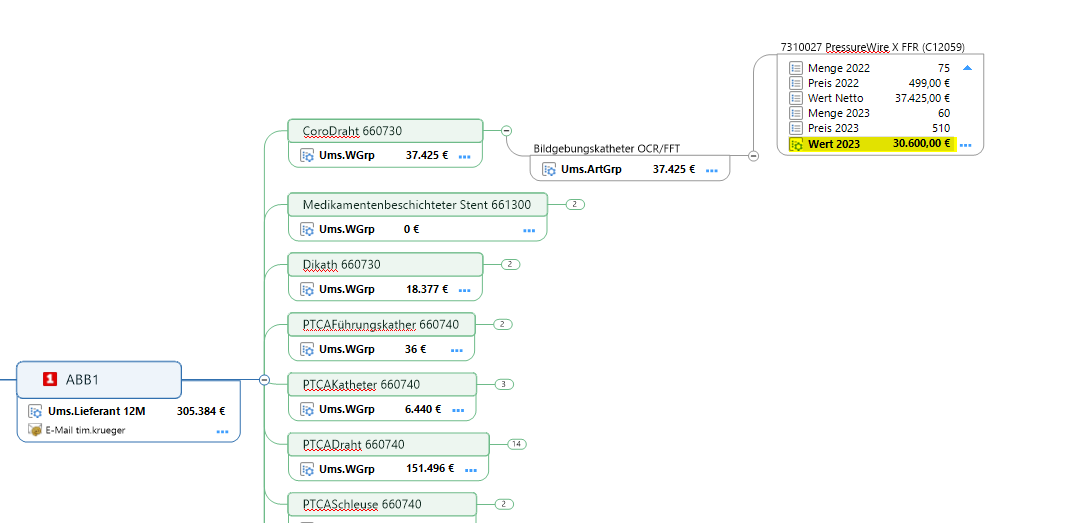This screenshot has height=523, width=1076.
Task: Expand the 14 subtopics of PTCADraht
Action: pos(517,444)
